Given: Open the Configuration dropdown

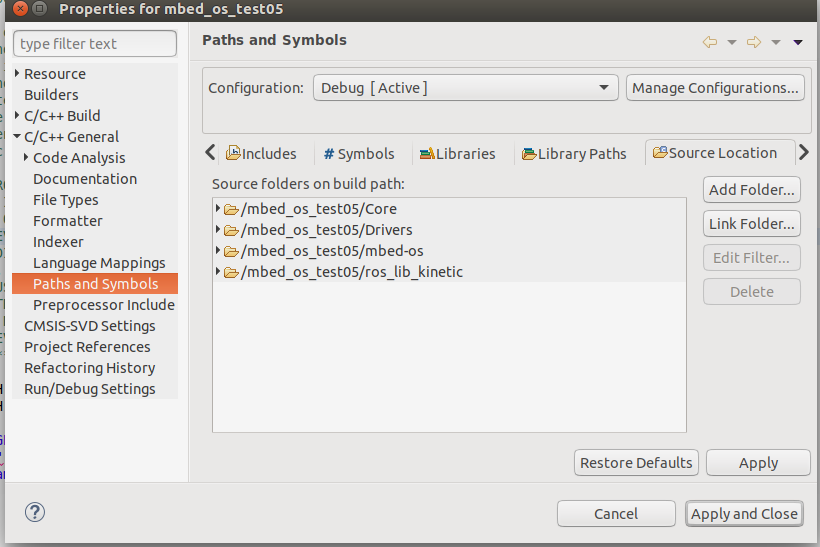Looking at the screenshot, I should tap(466, 88).
